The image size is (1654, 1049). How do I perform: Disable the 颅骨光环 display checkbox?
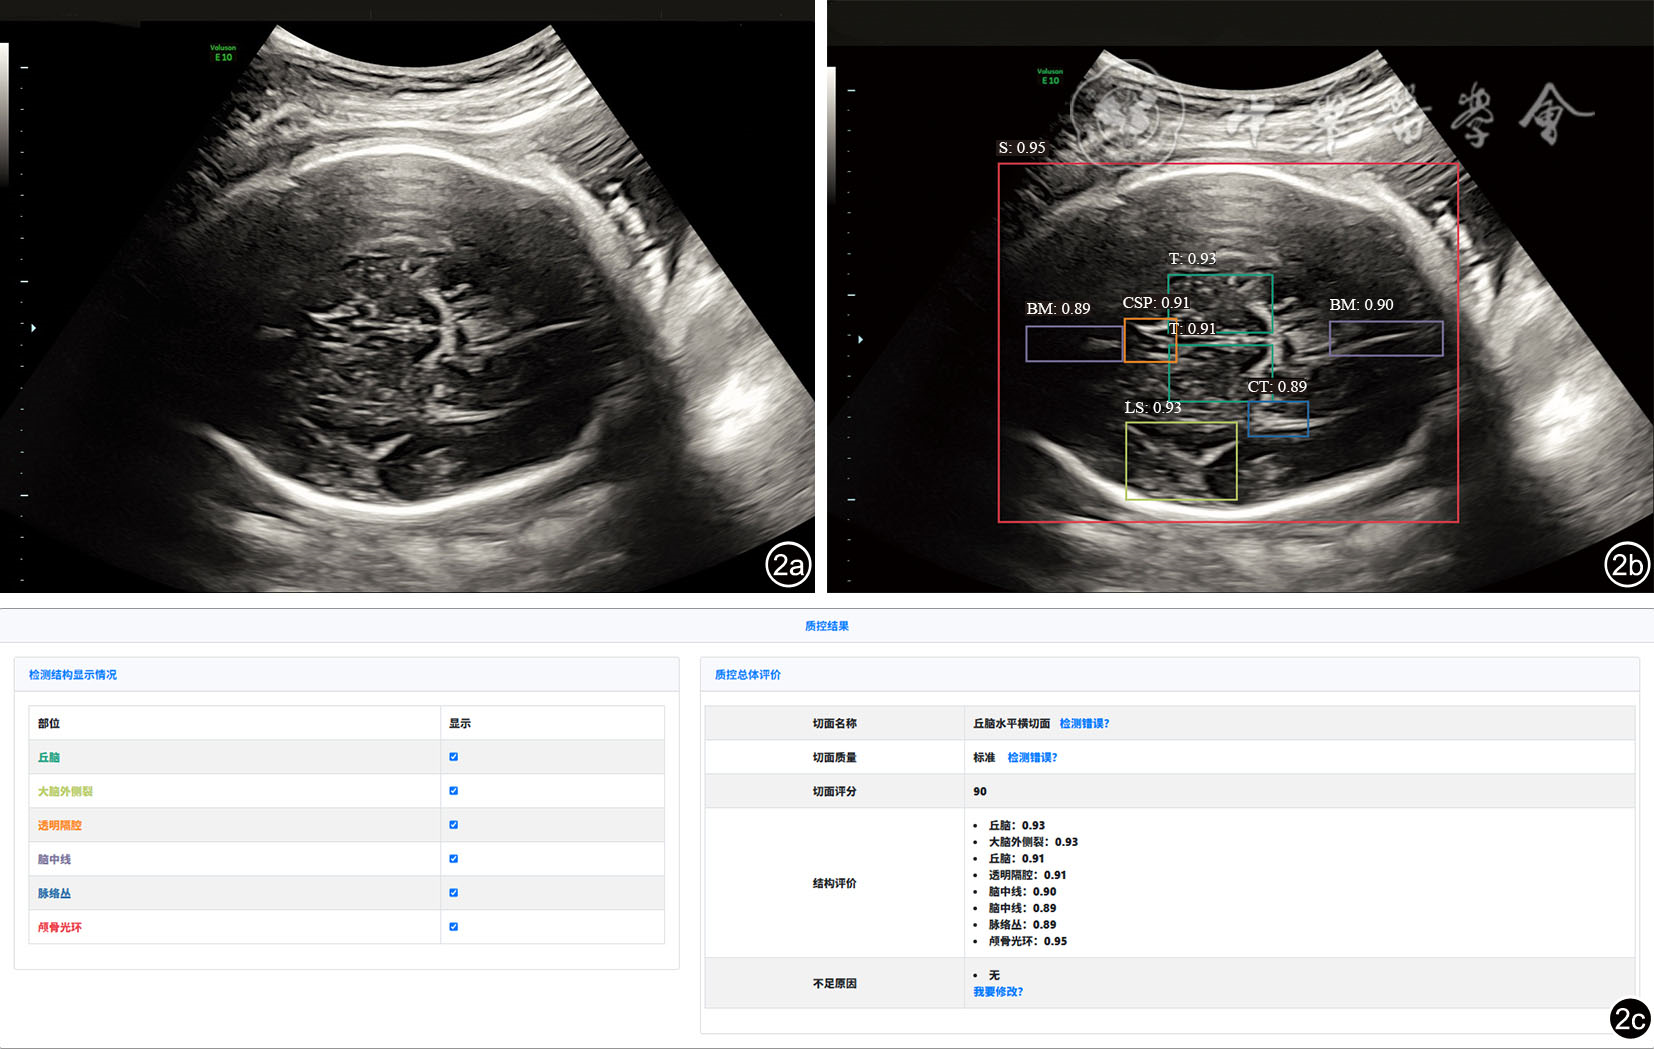[x=453, y=927]
